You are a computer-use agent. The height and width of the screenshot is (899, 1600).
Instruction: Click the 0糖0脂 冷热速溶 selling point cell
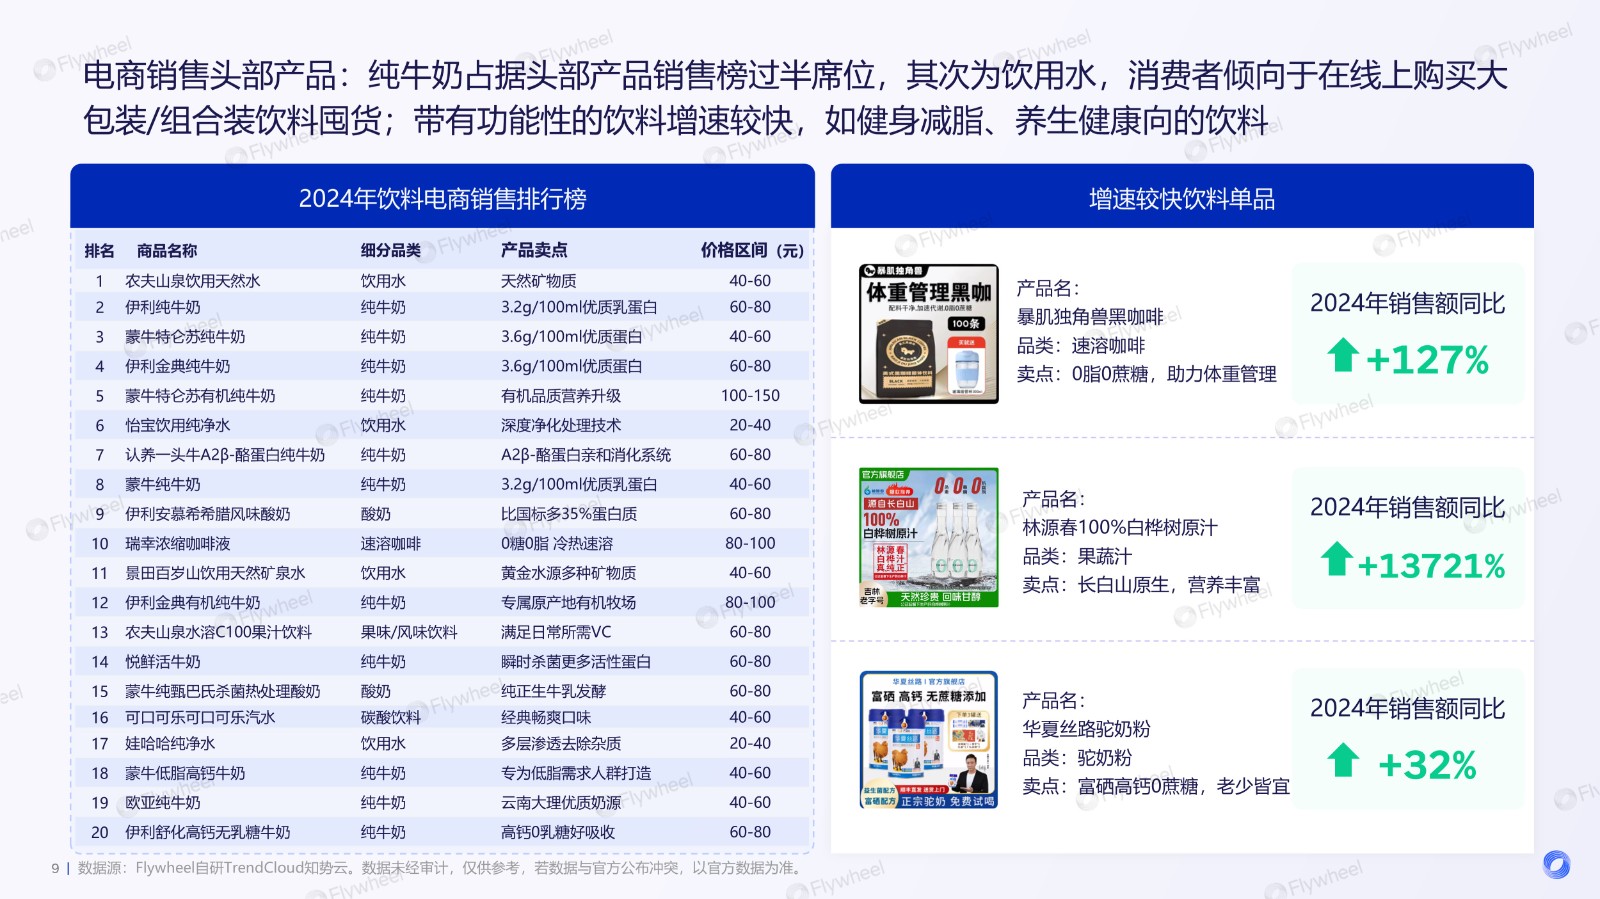[x=557, y=543]
